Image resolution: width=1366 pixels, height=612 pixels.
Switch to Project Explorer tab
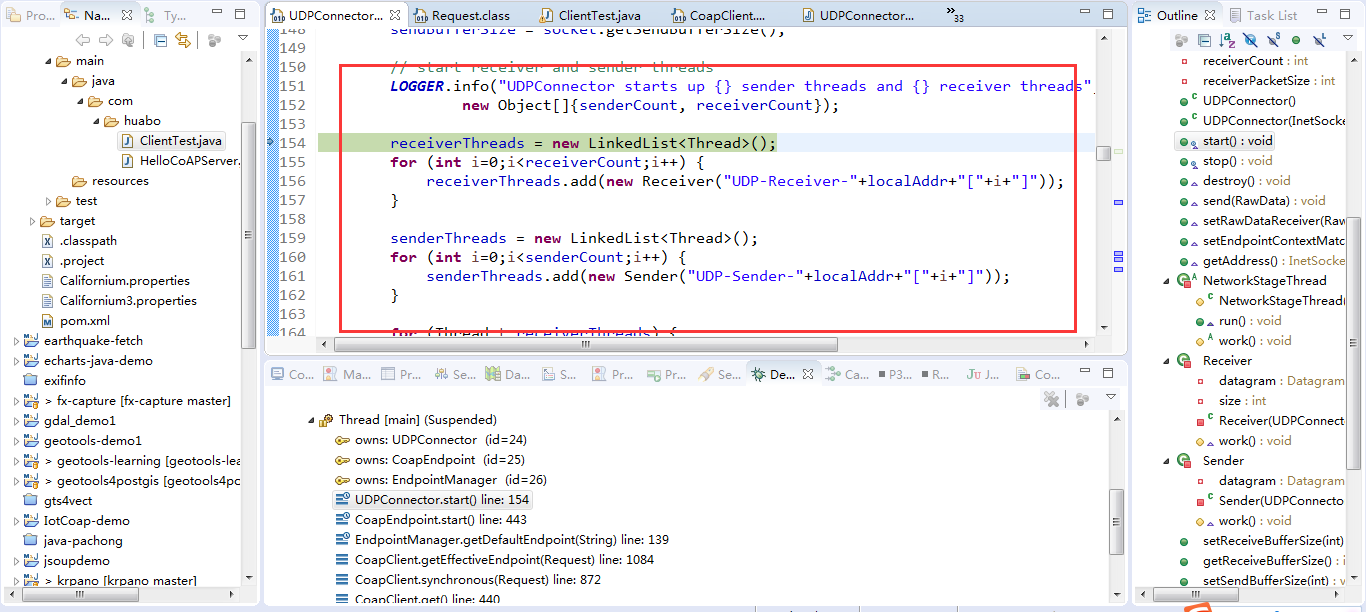30,15
